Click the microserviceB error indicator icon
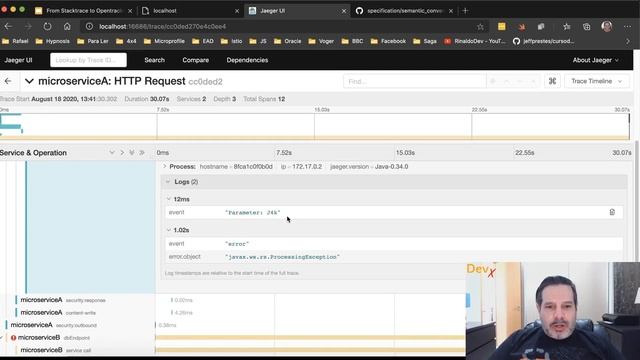The image size is (640, 360). (13, 338)
